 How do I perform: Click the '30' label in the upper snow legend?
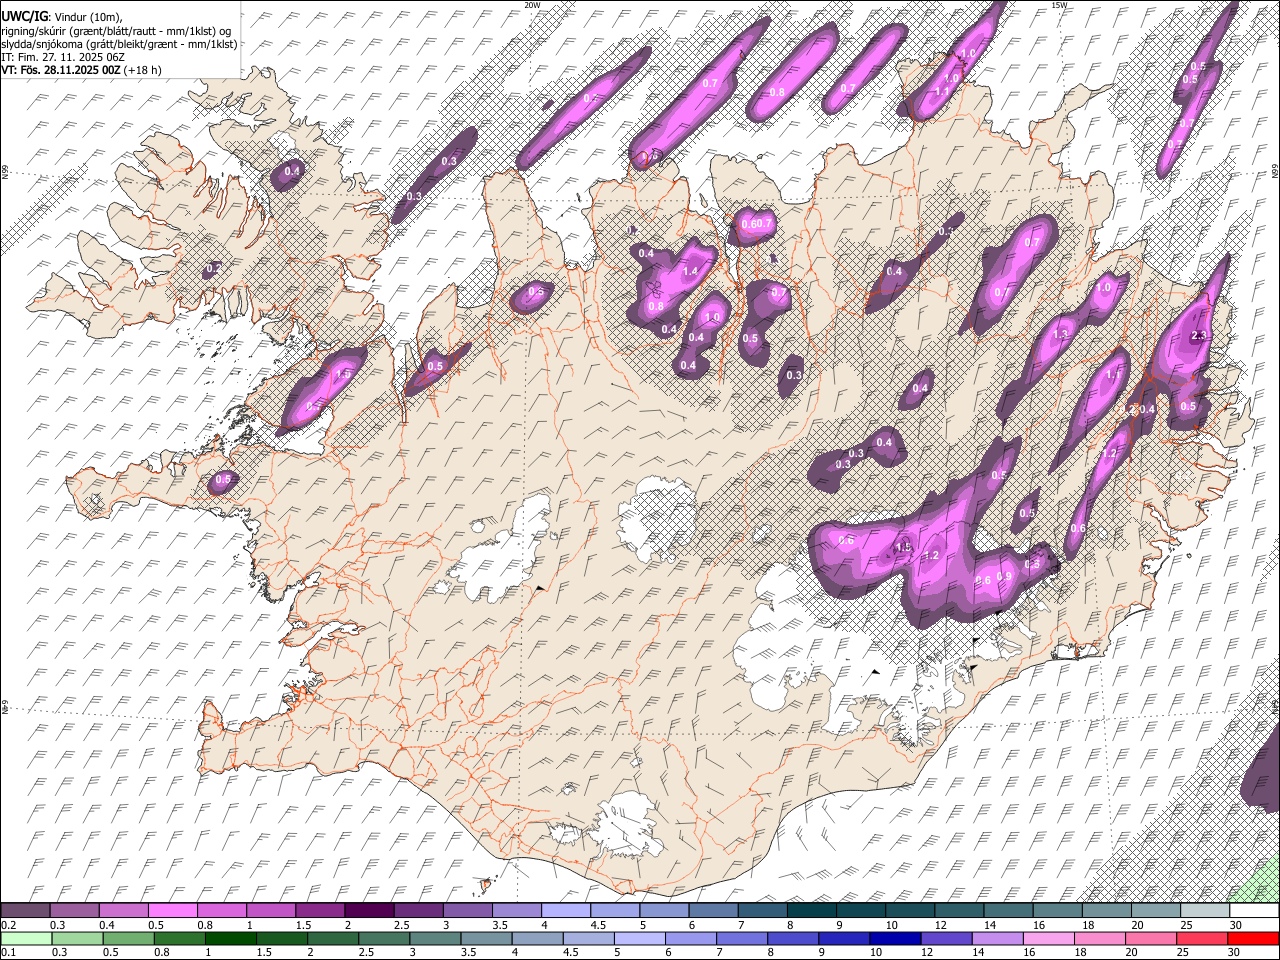[x=1236, y=925]
